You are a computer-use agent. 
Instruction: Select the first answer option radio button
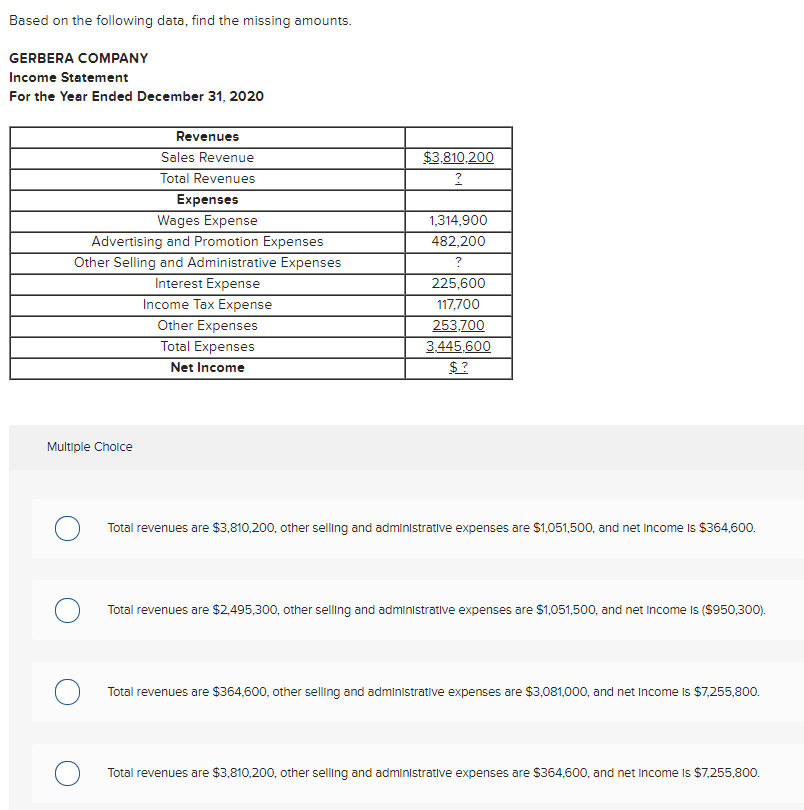pos(67,528)
